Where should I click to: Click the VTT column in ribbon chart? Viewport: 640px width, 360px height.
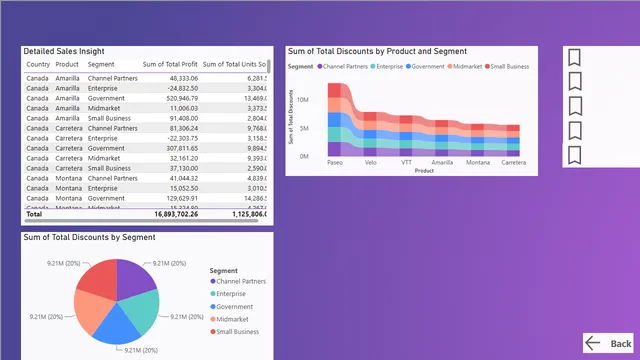point(406,136)
